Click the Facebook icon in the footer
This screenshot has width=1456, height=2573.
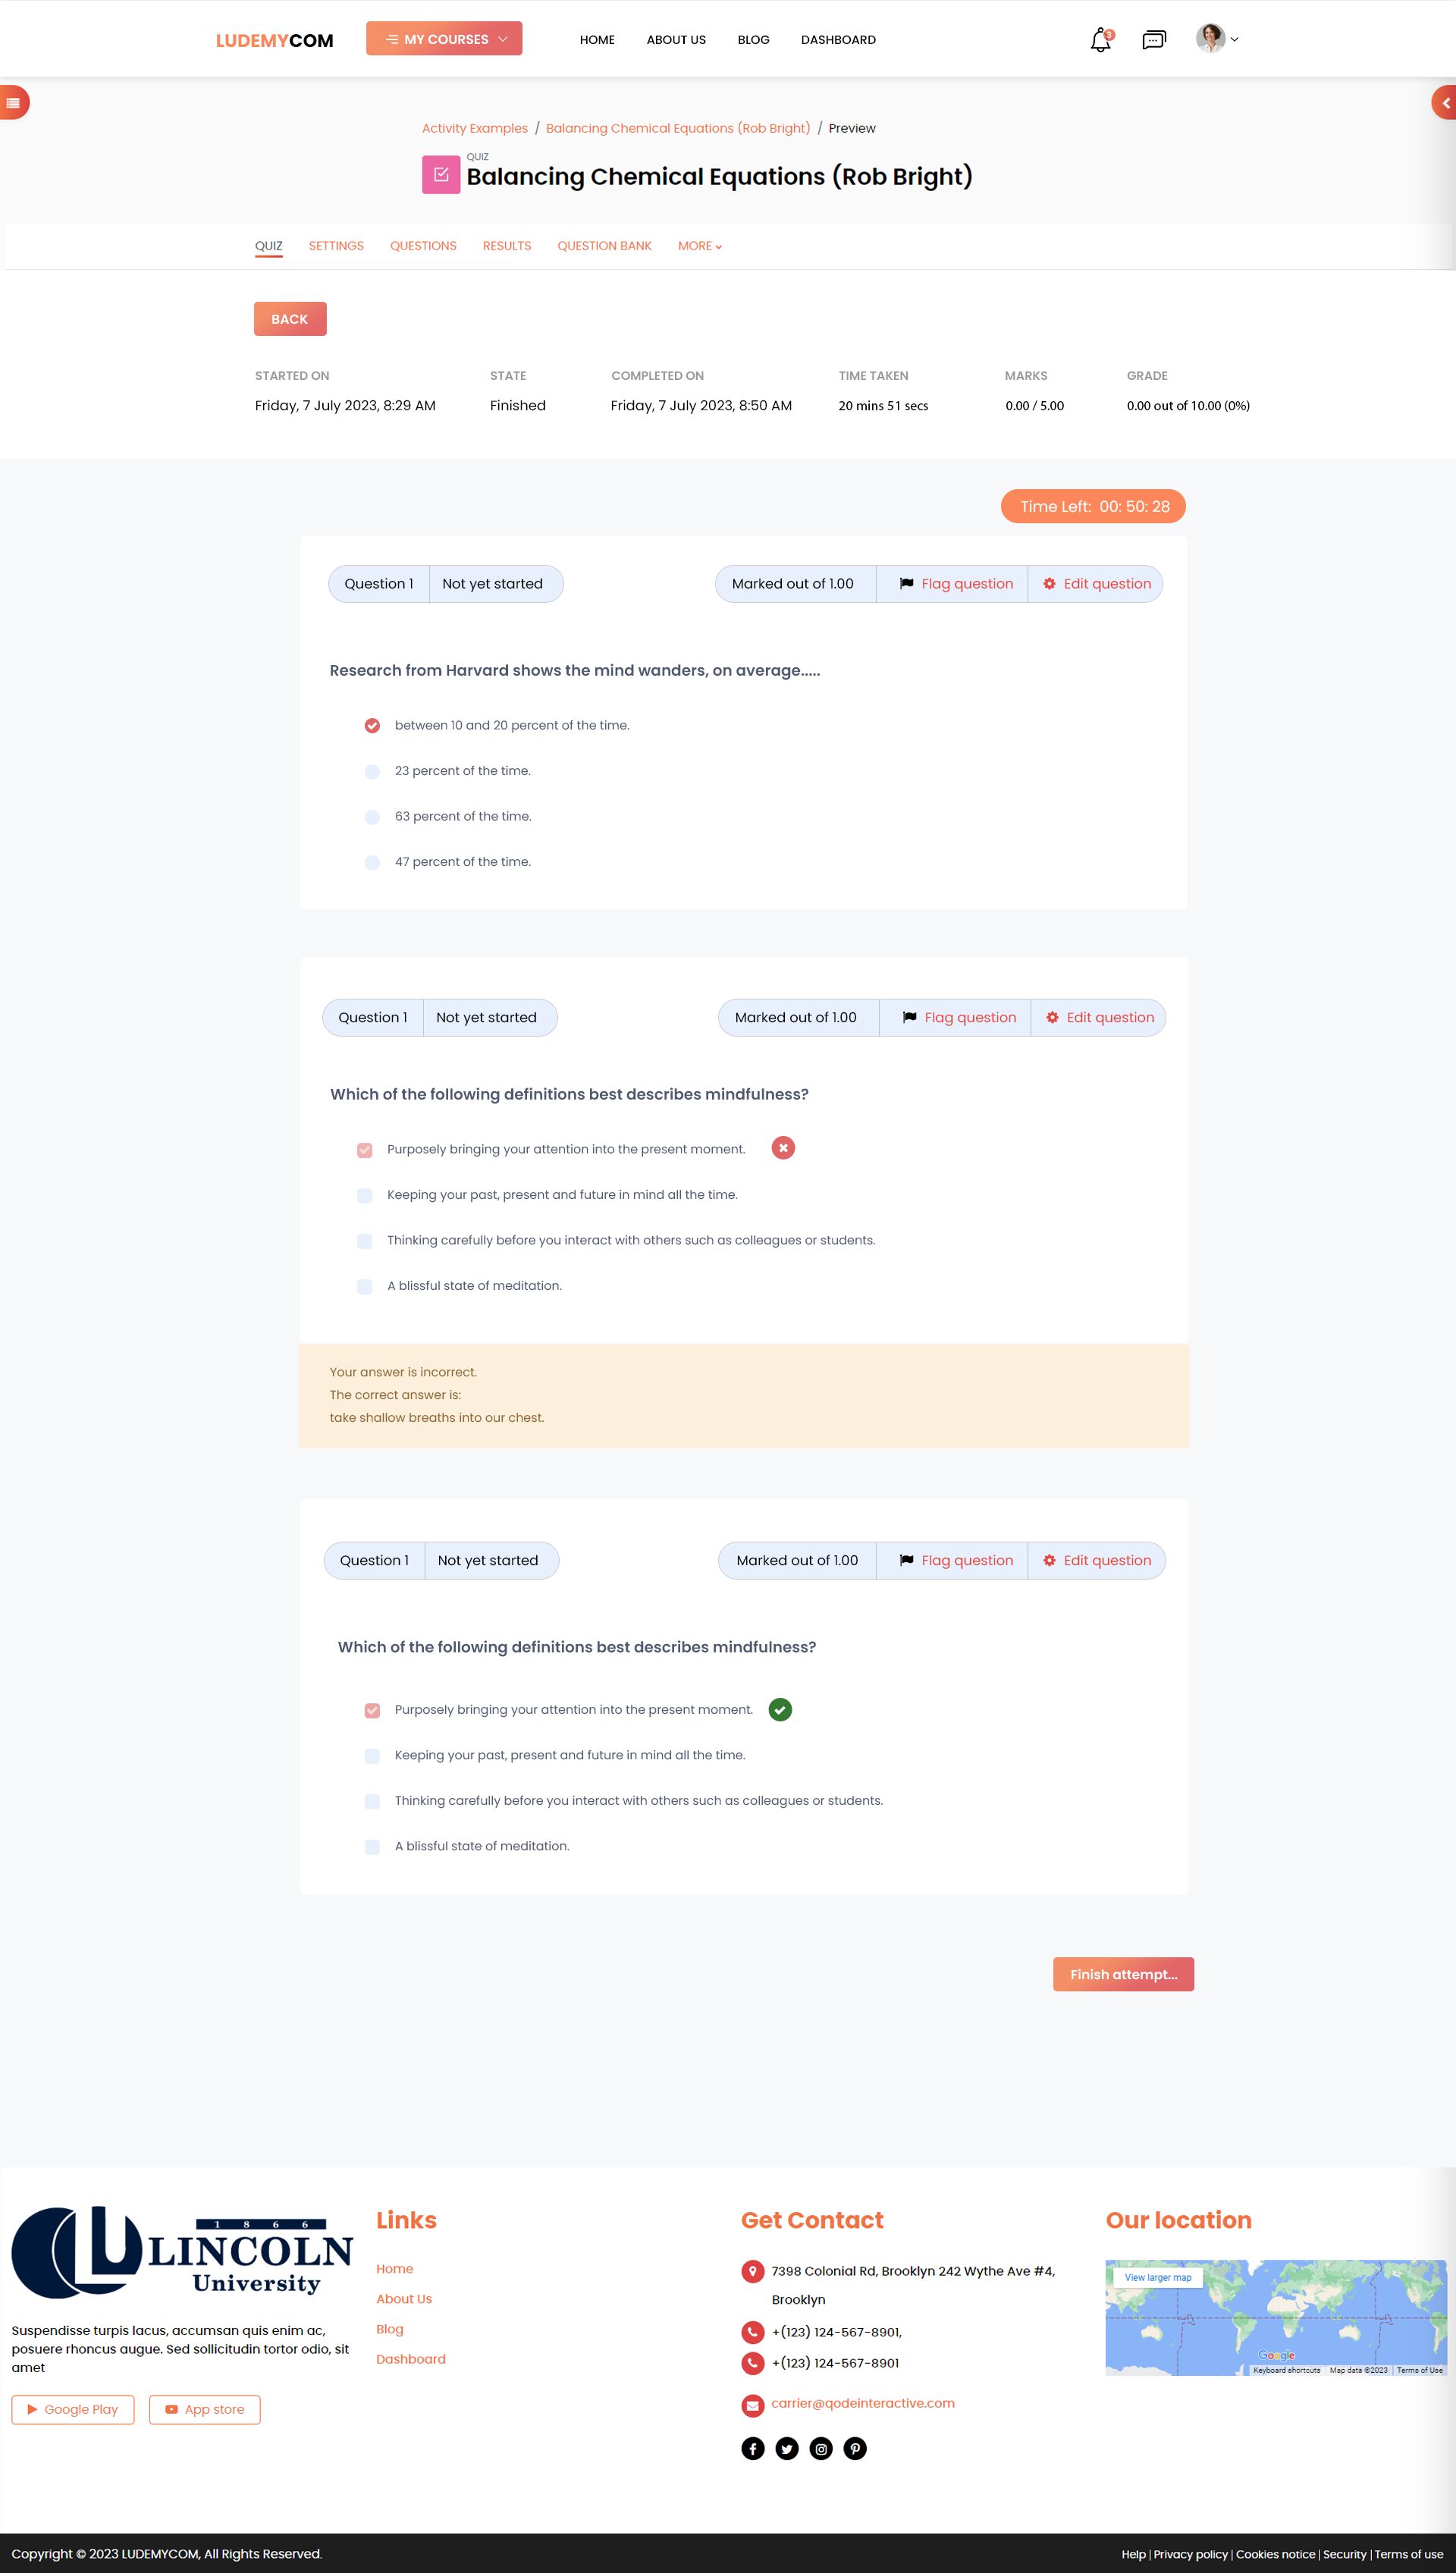752,2448
